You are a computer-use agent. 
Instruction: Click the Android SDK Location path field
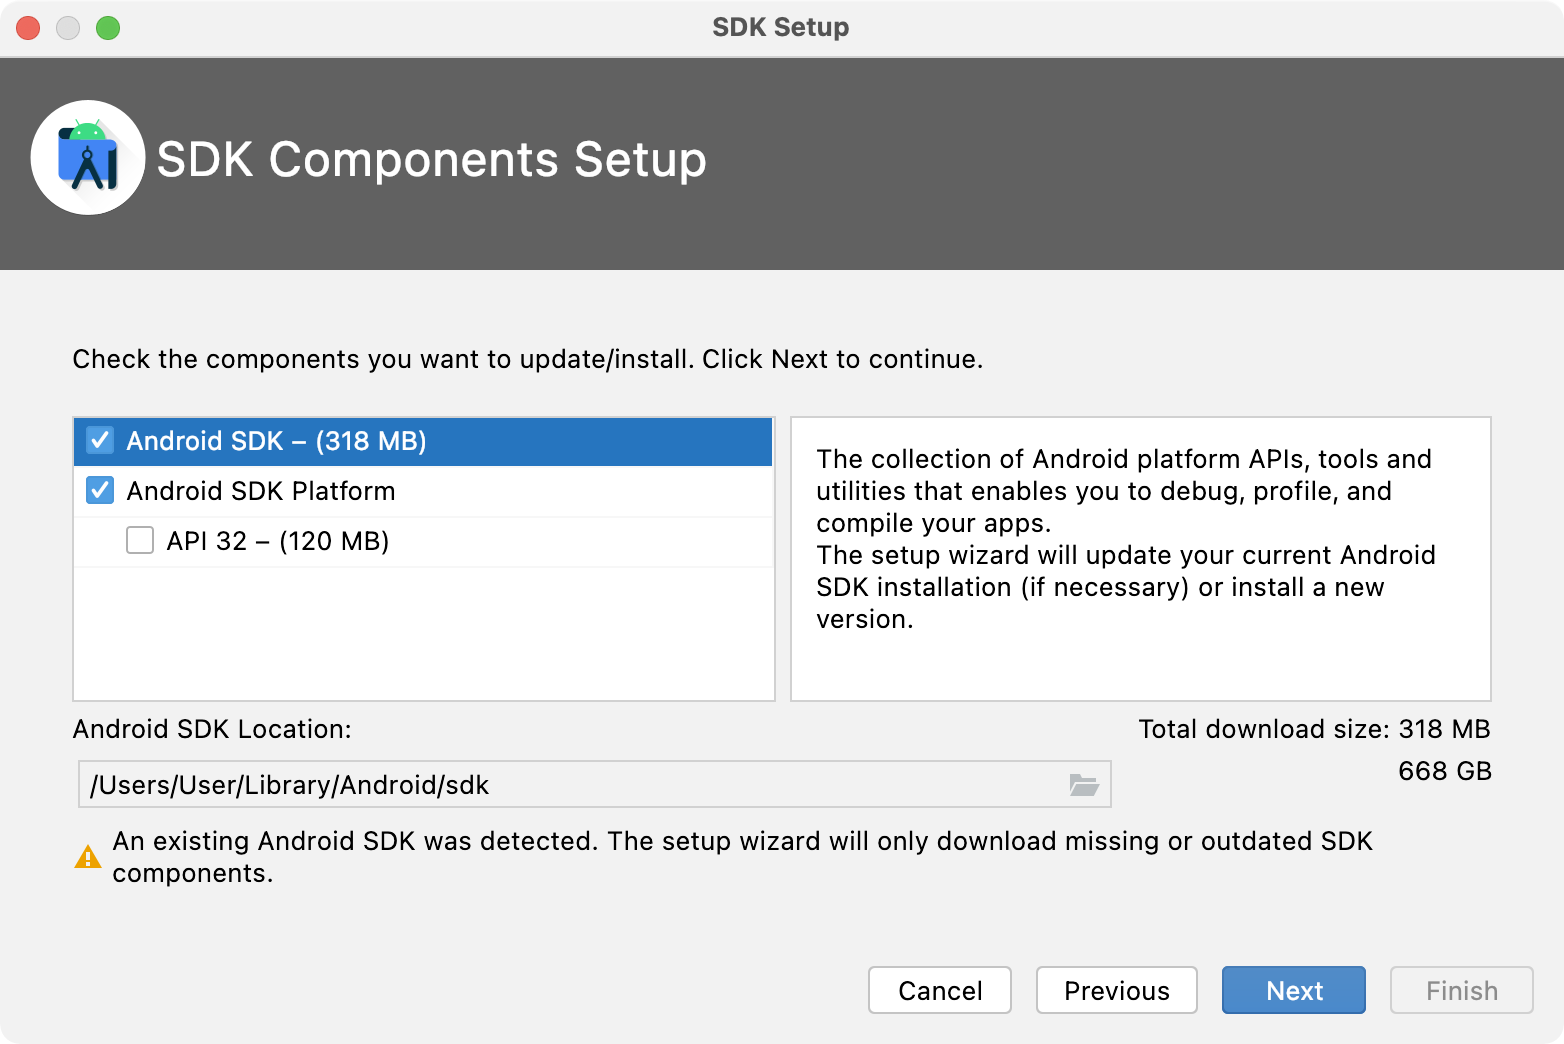pyautogui.click(x=594, y=785)
